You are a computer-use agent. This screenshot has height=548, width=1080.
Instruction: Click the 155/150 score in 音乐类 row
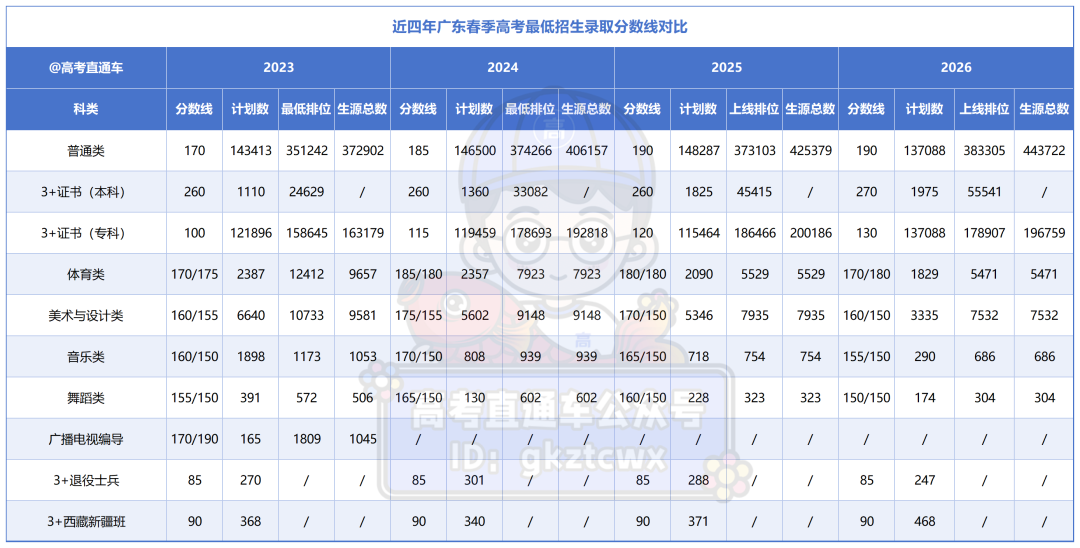click(866, 357)
